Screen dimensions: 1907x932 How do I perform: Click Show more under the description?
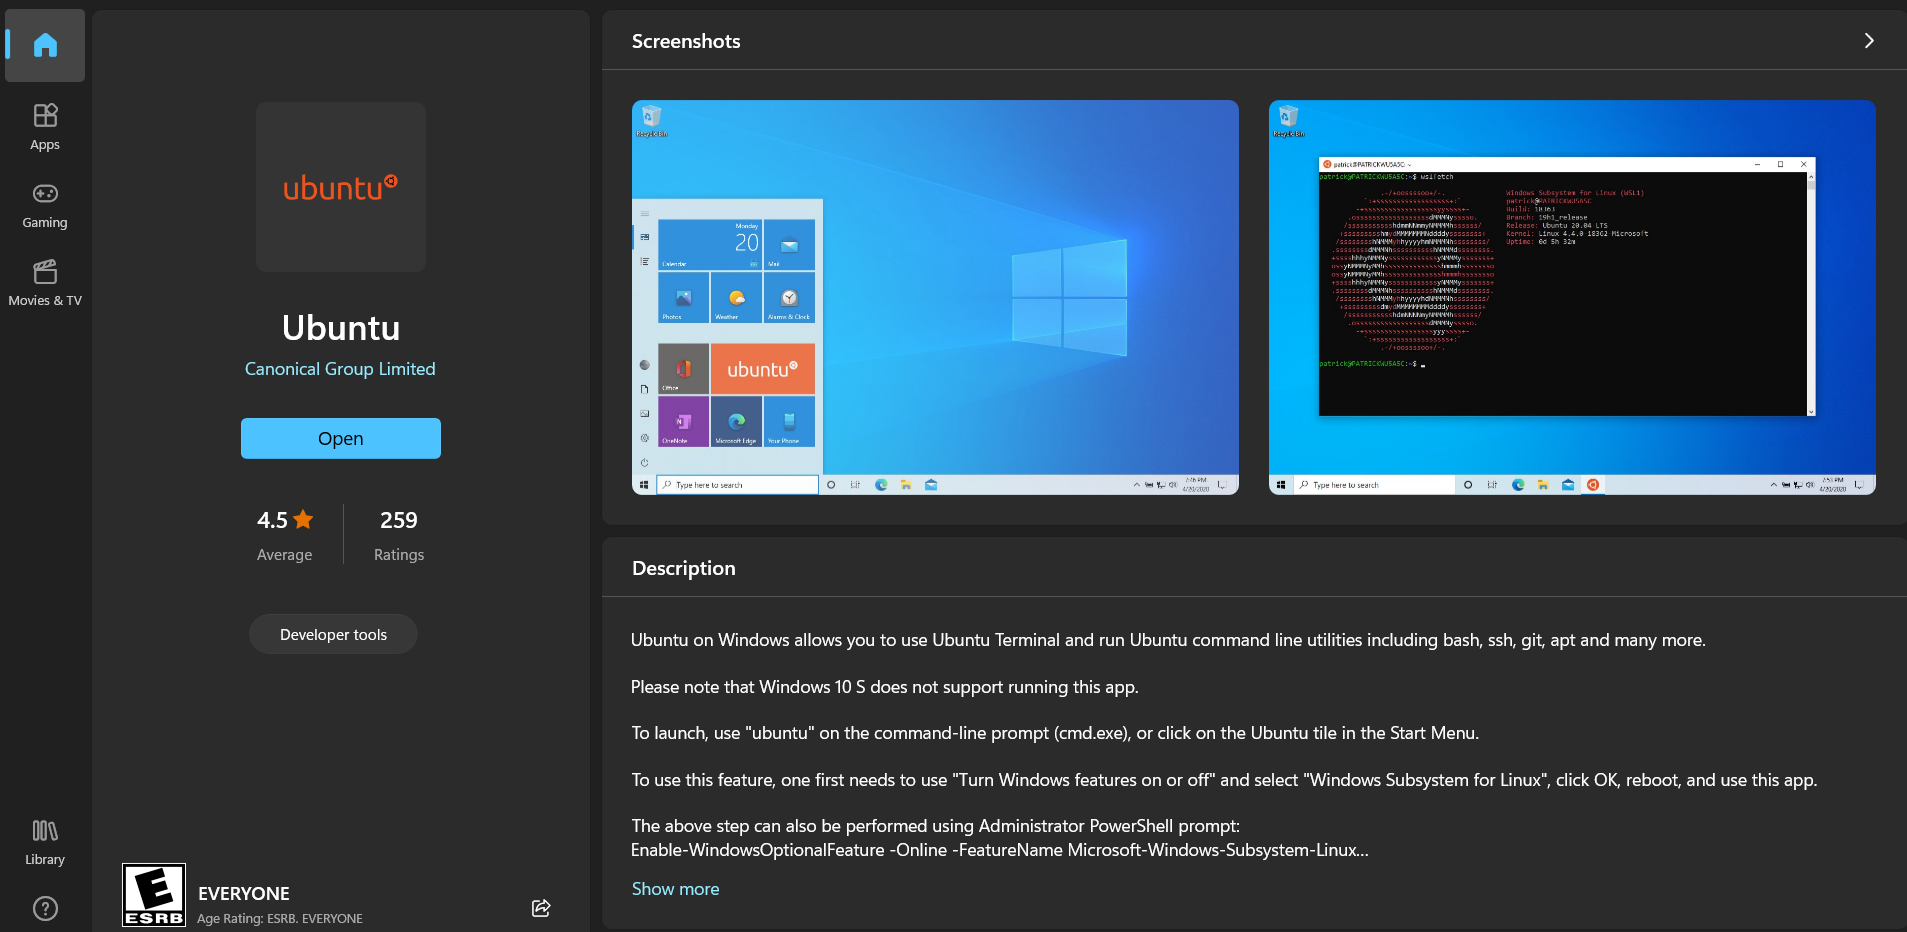[675, 889]
